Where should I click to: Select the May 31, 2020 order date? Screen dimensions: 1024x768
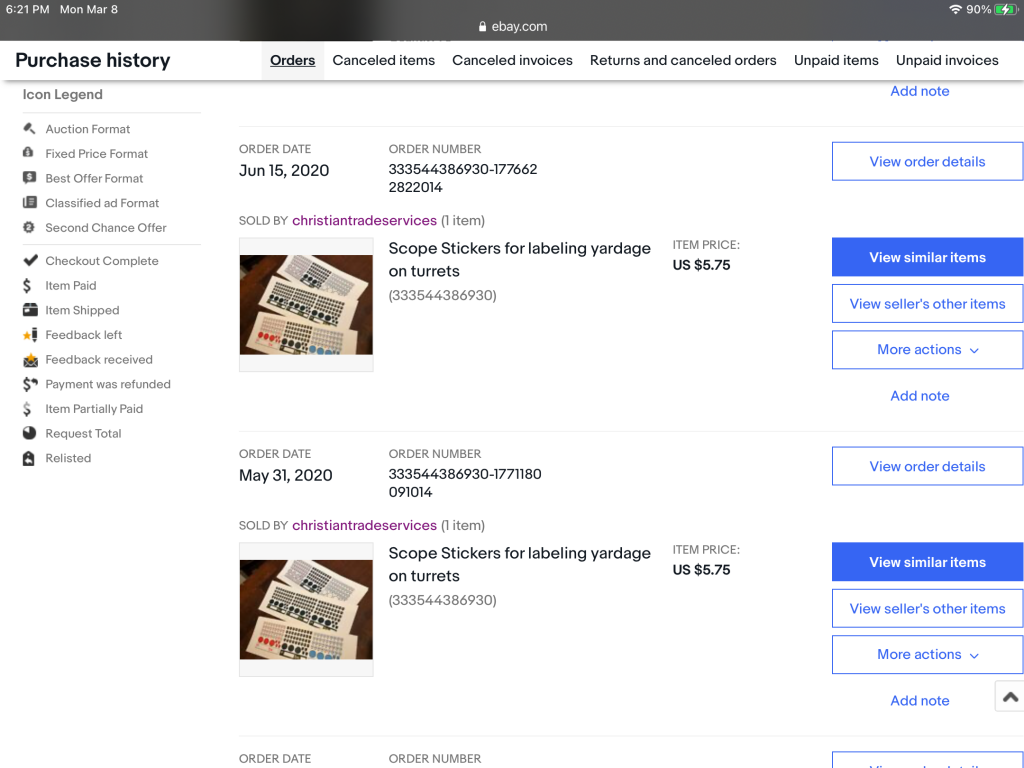click(285, 475)
